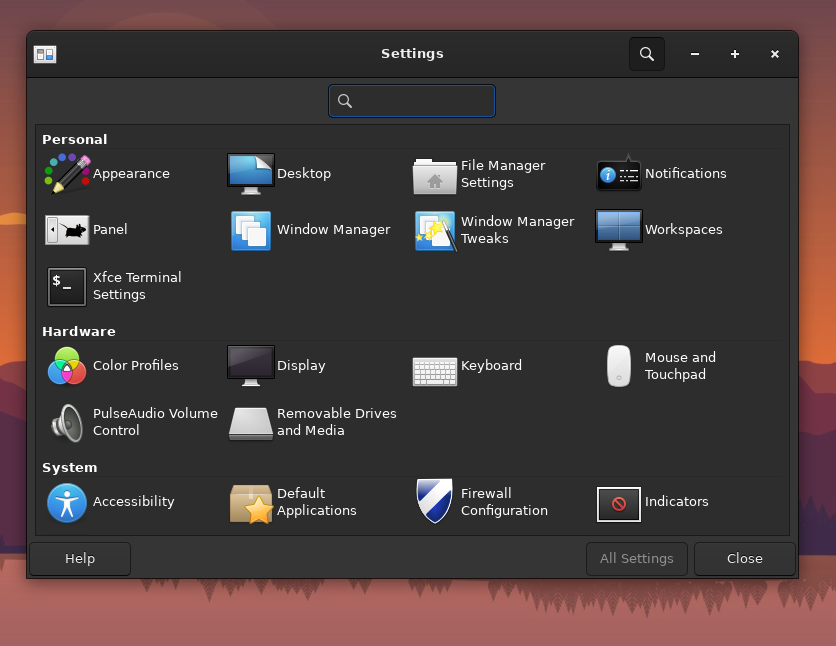Launch File Manager Settings

(x=435, y=175)
